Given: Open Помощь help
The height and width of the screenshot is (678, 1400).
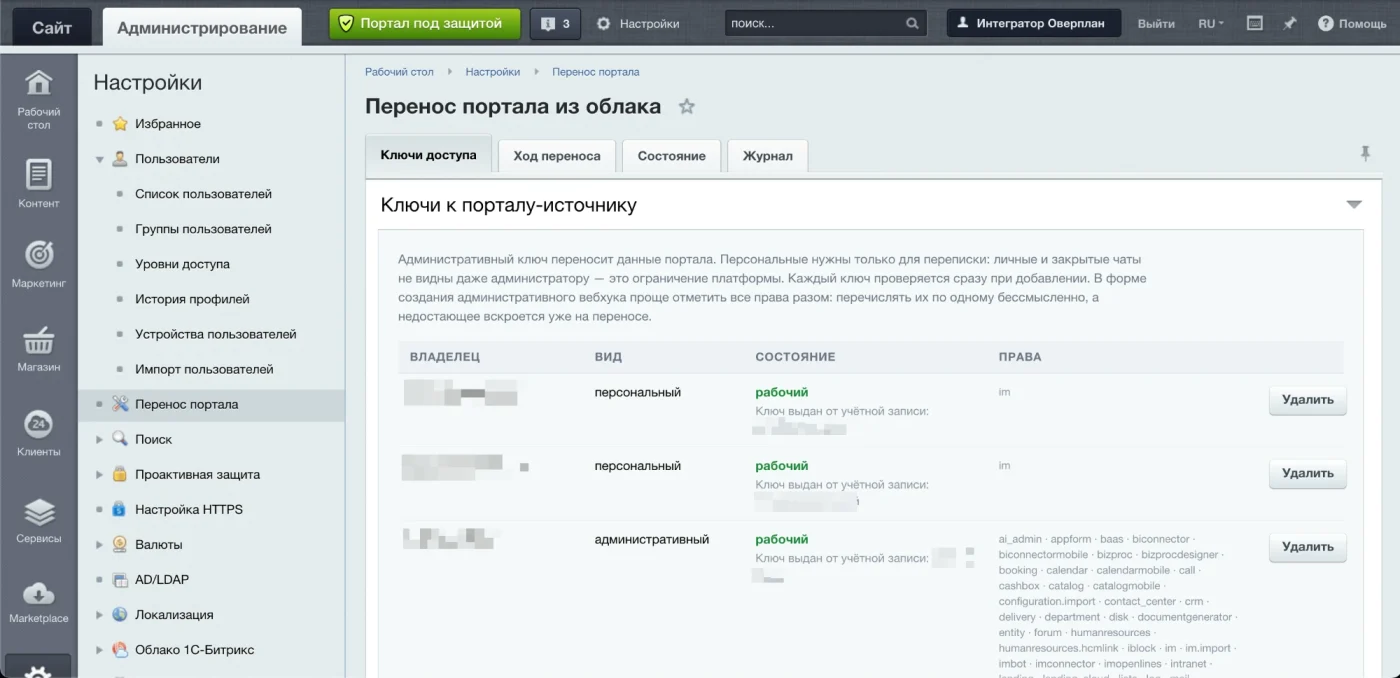Looking at the screenshot, I should 1352,23.
